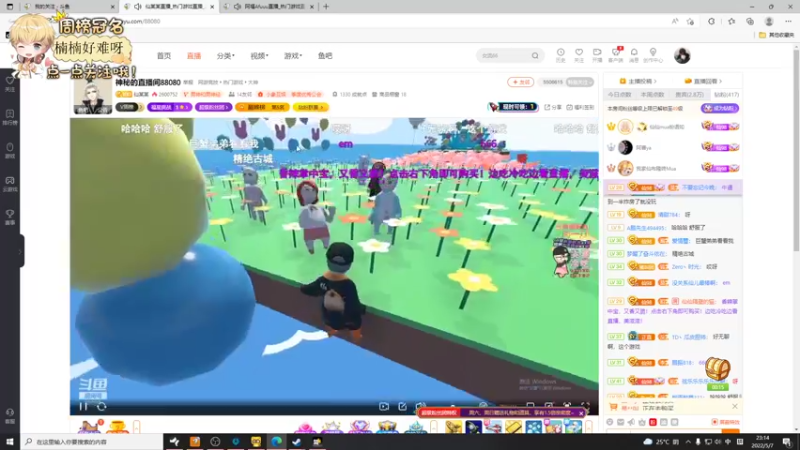Open a new browser tab
This screenshot has width=800, height=450.
pyautogui.click(x=326, y=7)
